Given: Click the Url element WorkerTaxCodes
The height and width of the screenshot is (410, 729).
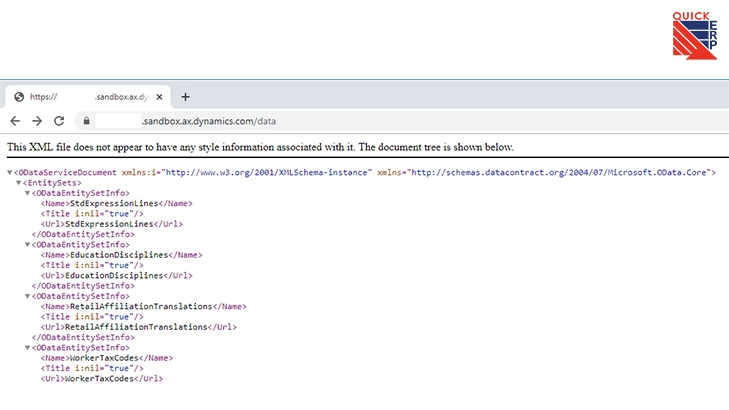Looking at the screenshot, I should coord(102,379).
